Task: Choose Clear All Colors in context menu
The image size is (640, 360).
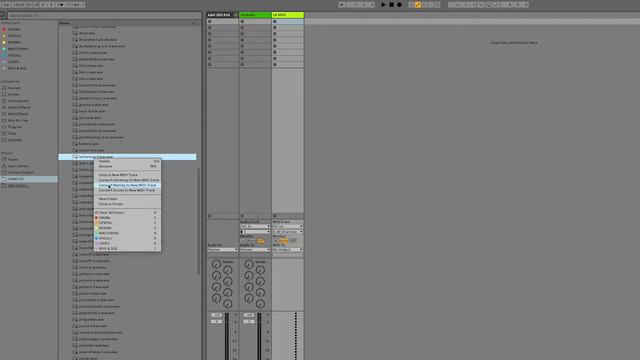Action: click(127, 213)
